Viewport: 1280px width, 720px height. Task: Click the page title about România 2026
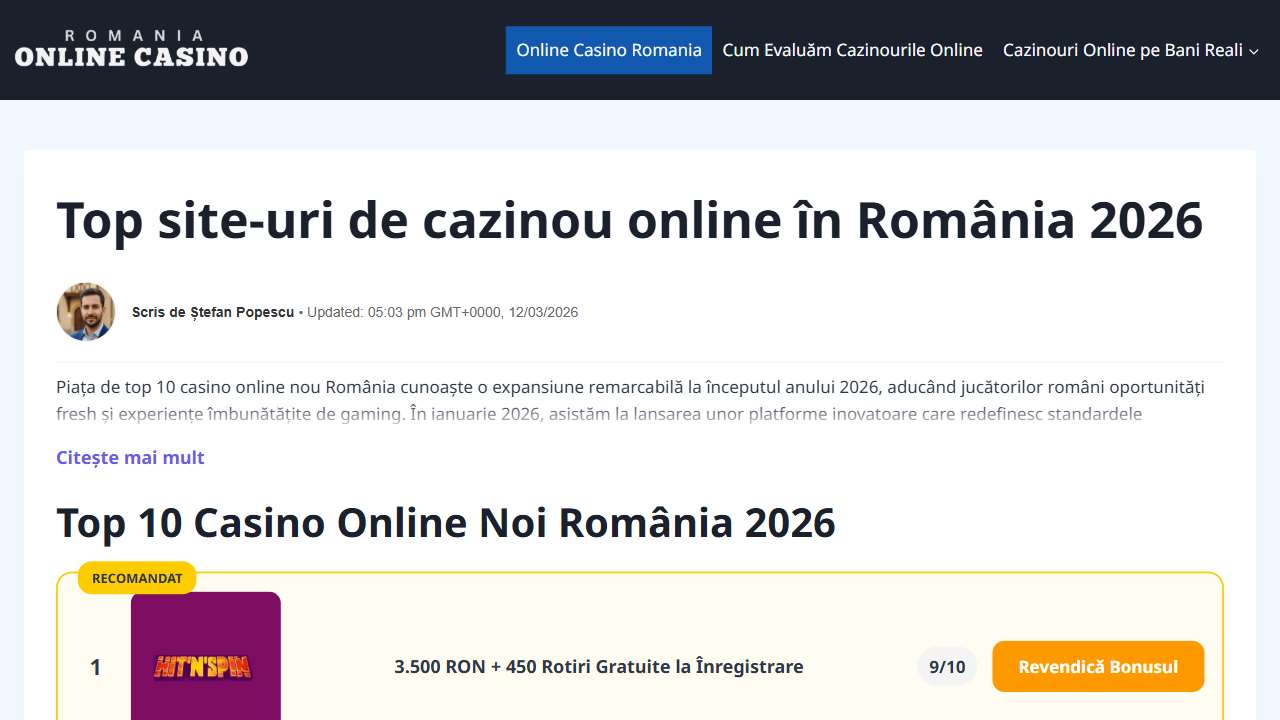point(629,220)
